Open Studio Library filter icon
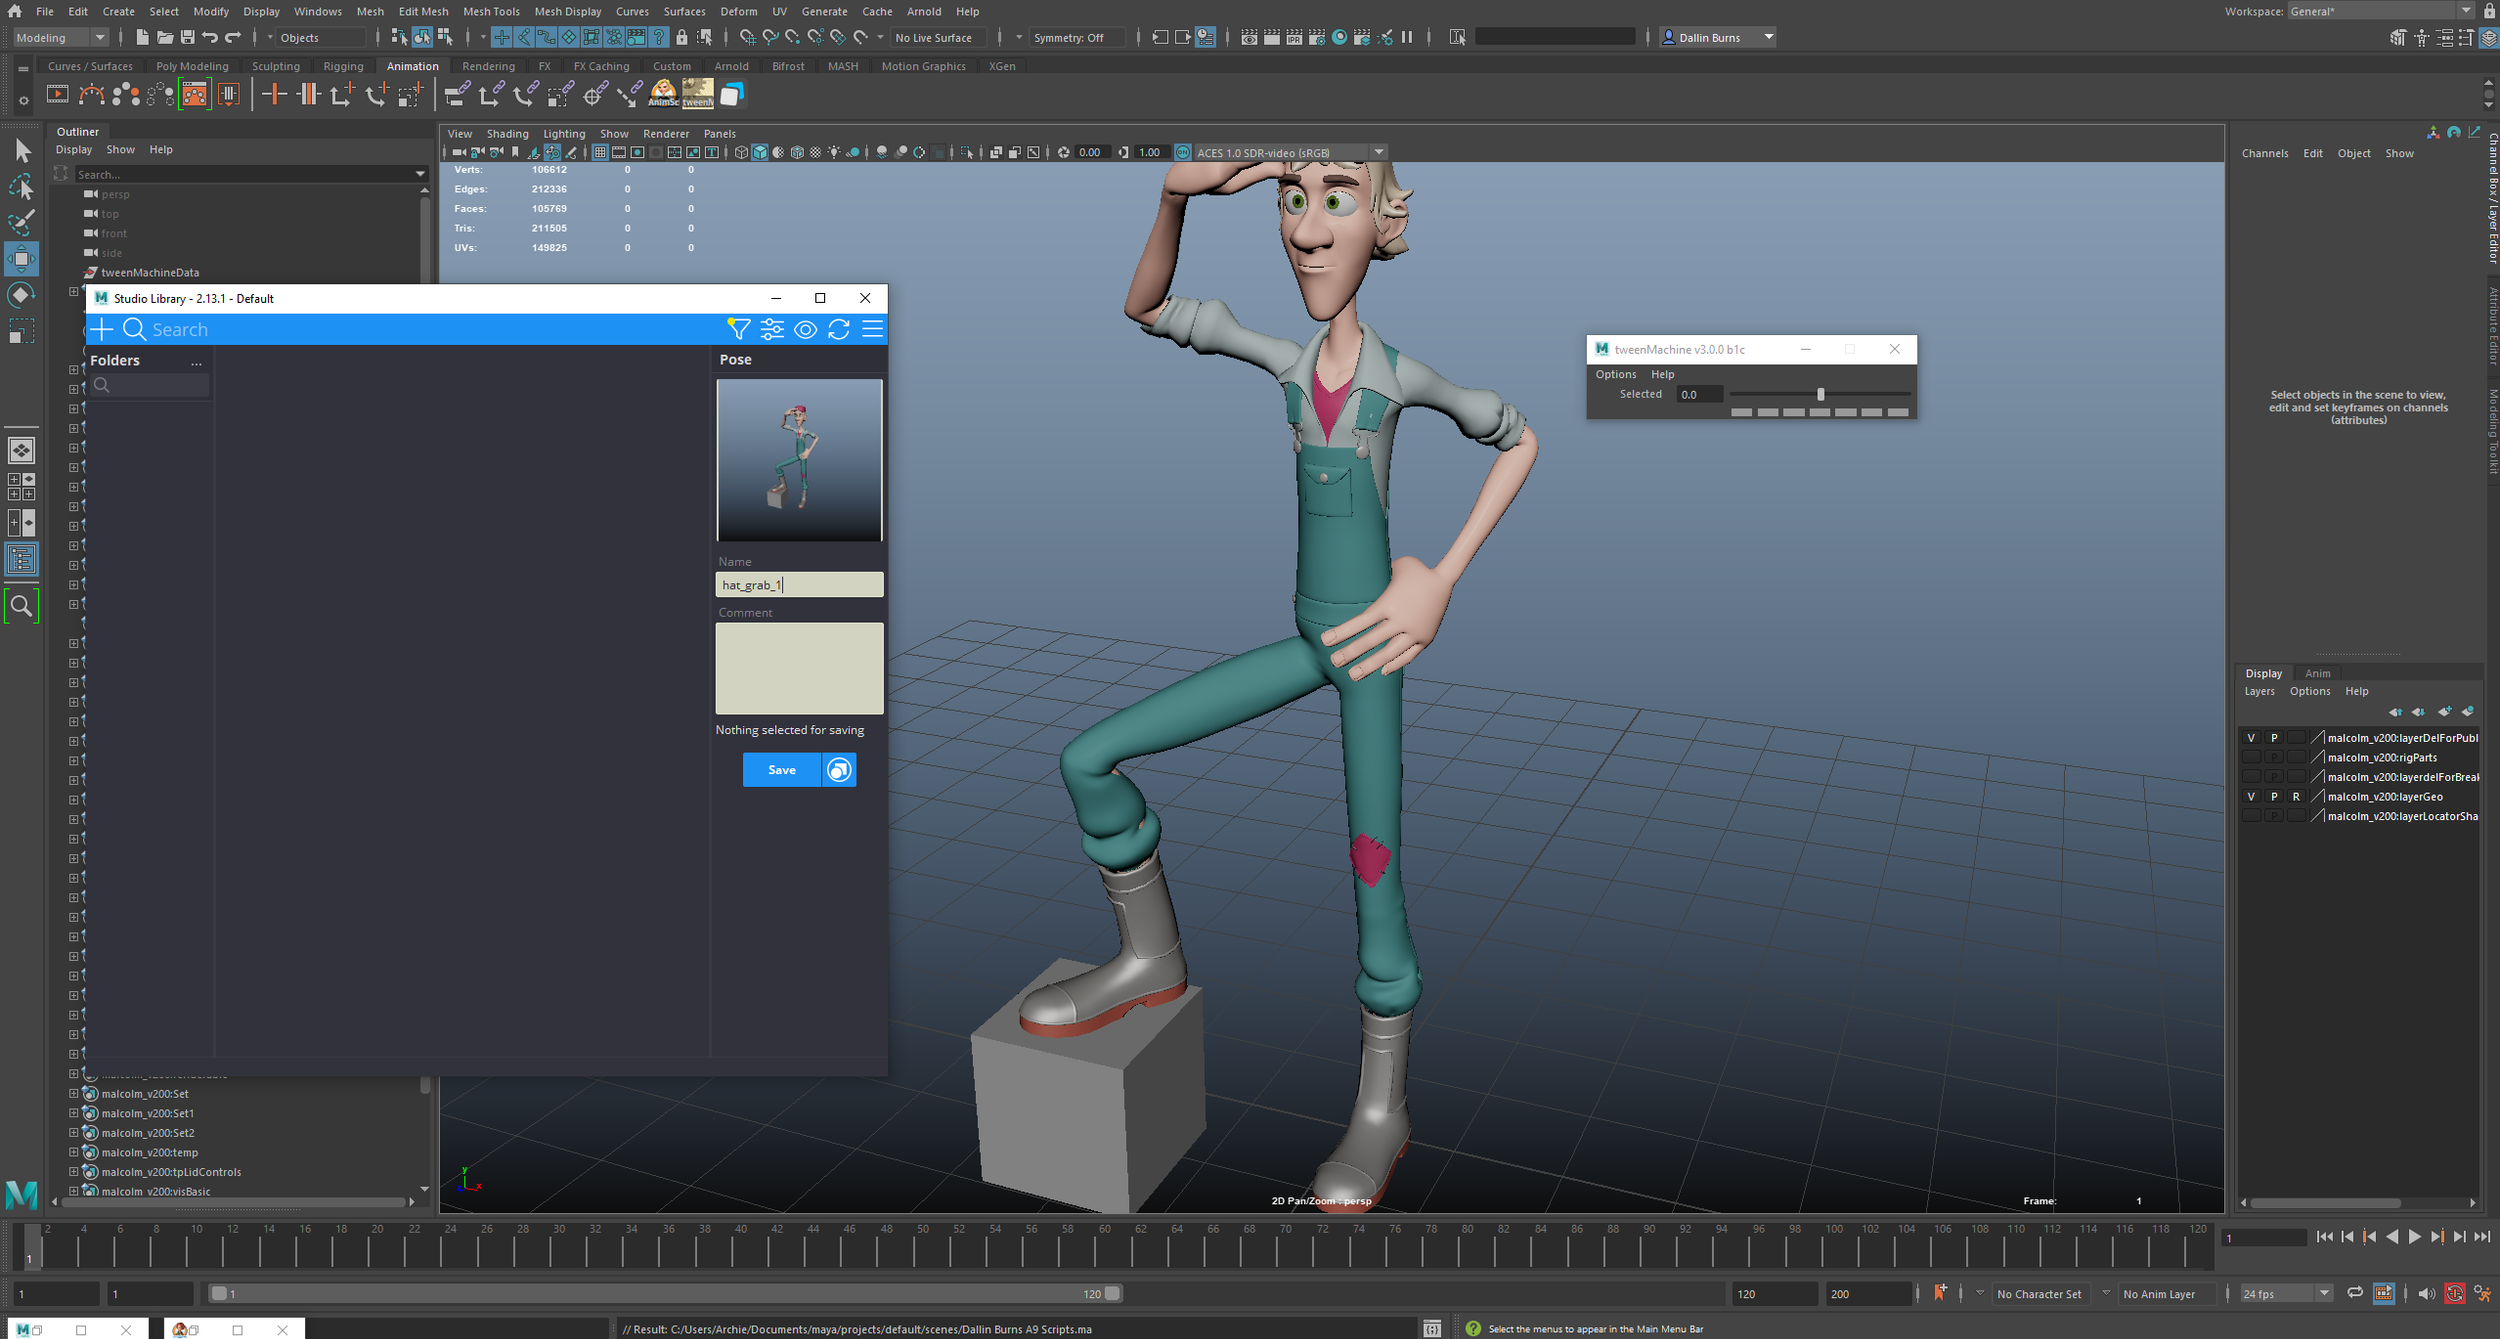The height and width of the screenshot is (1339, 2500). (738, 329)
